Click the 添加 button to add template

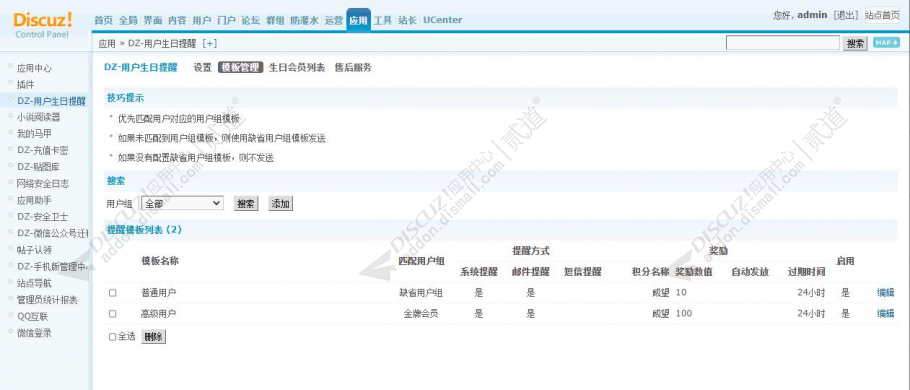280,204
